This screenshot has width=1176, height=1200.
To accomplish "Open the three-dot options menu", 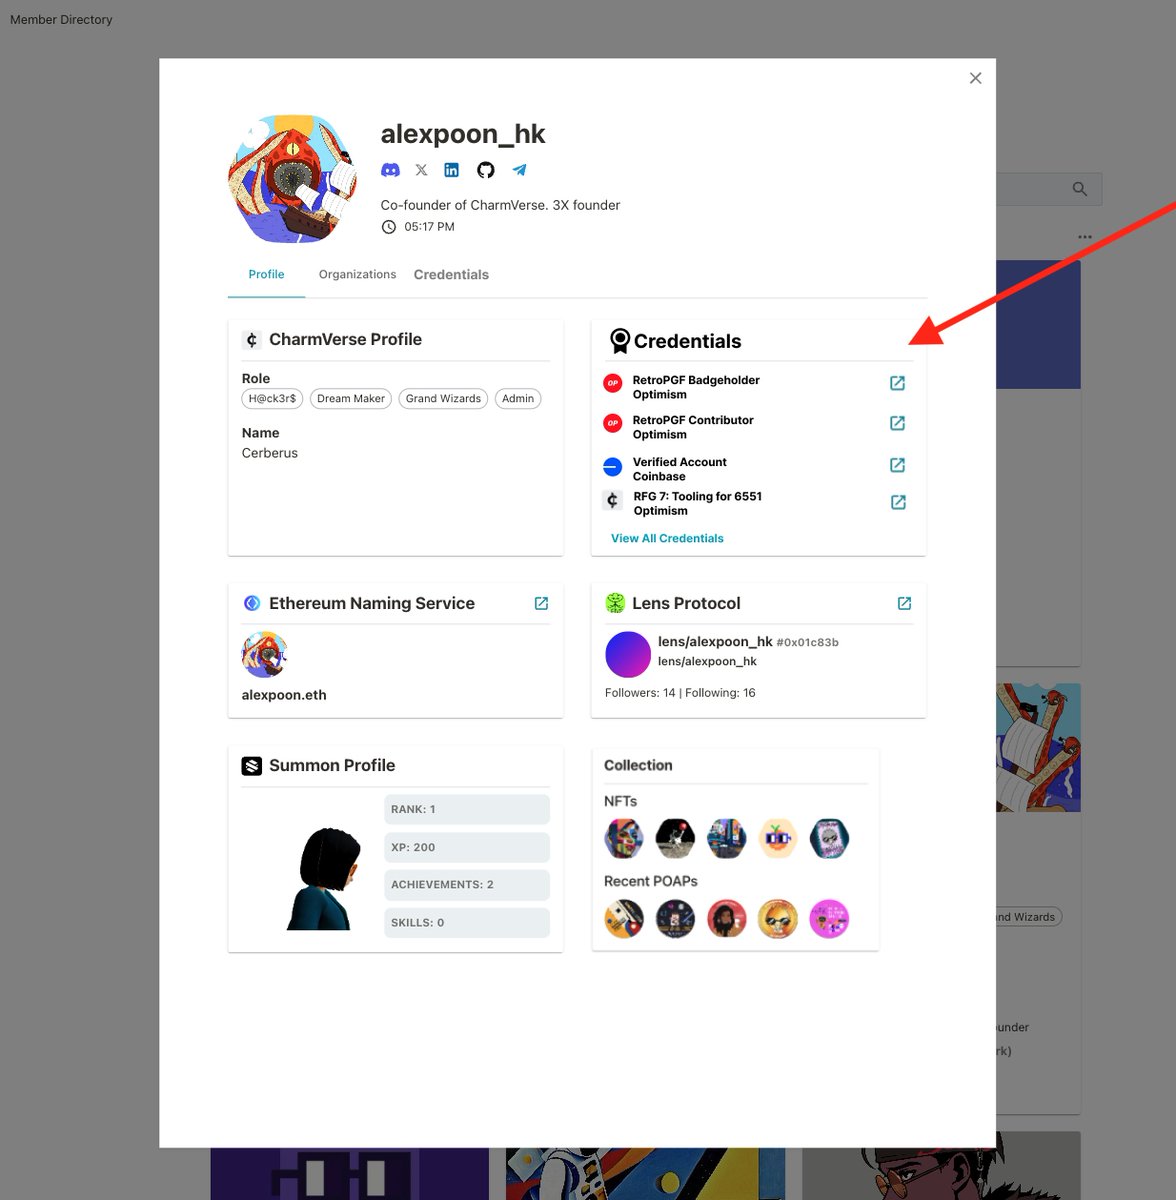I will (1085, 236).
